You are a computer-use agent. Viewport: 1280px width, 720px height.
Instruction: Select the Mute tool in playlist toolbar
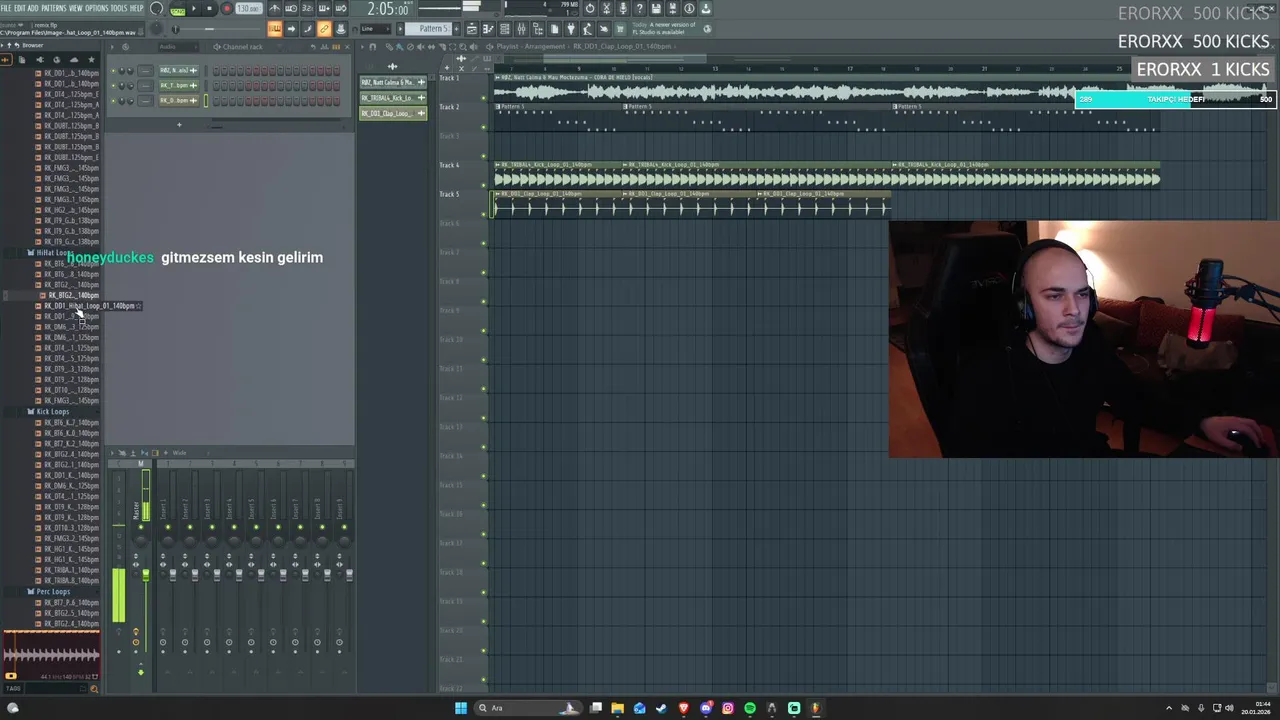421,47
